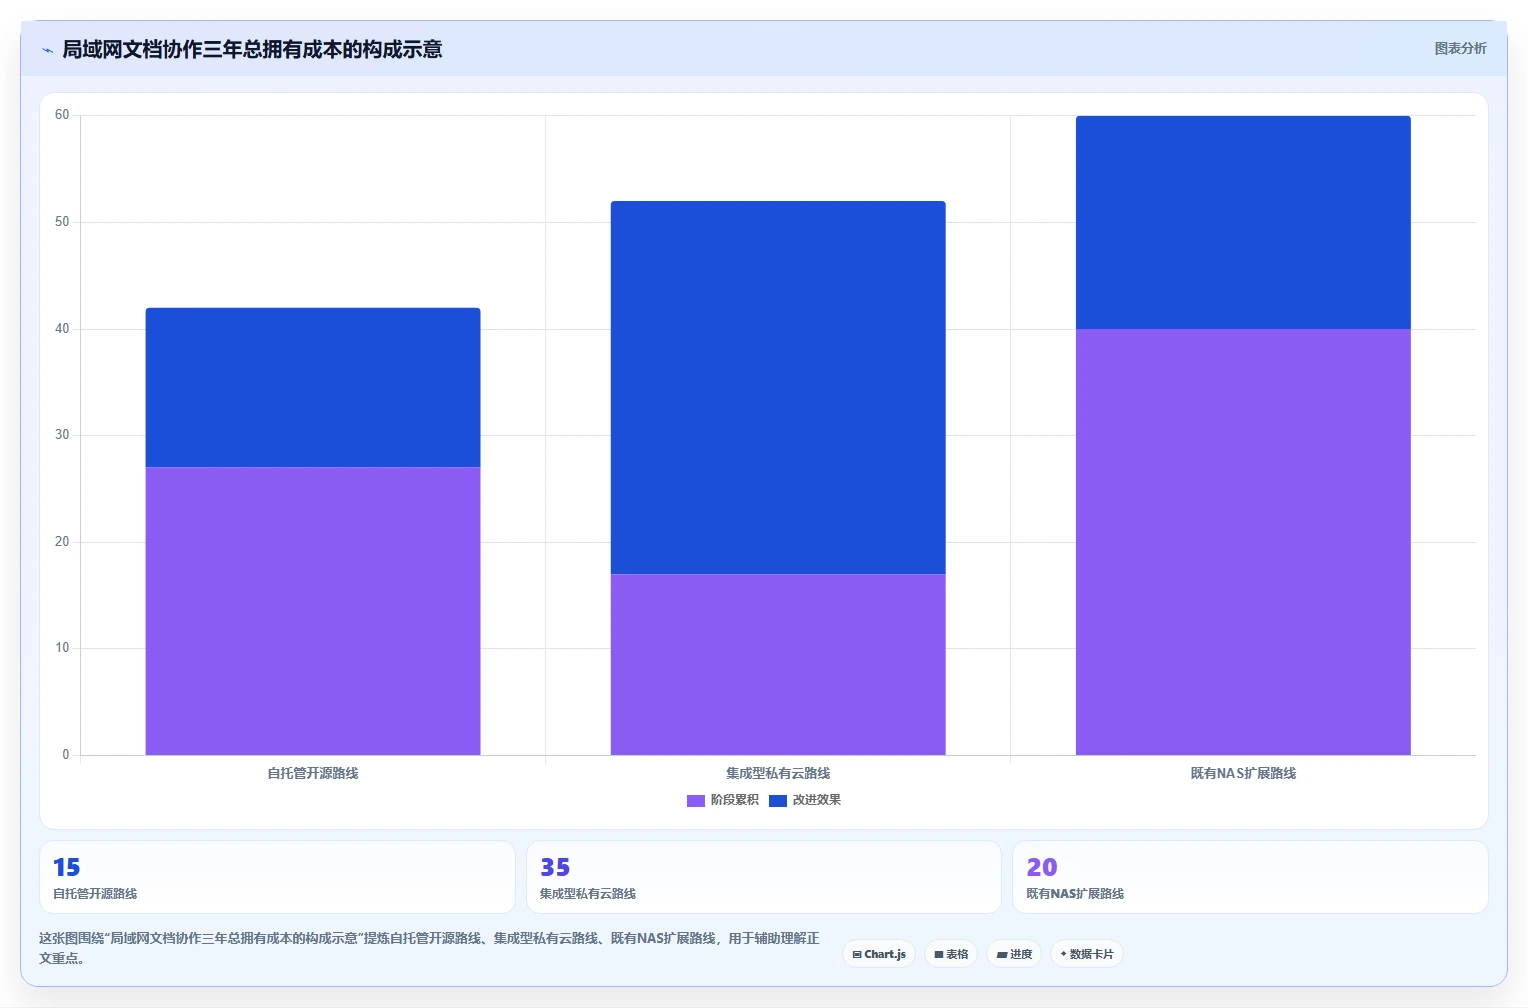1528x1008 pixels.
Task: Click x-axis label 自托管开源路线
Action: point(313,773)
